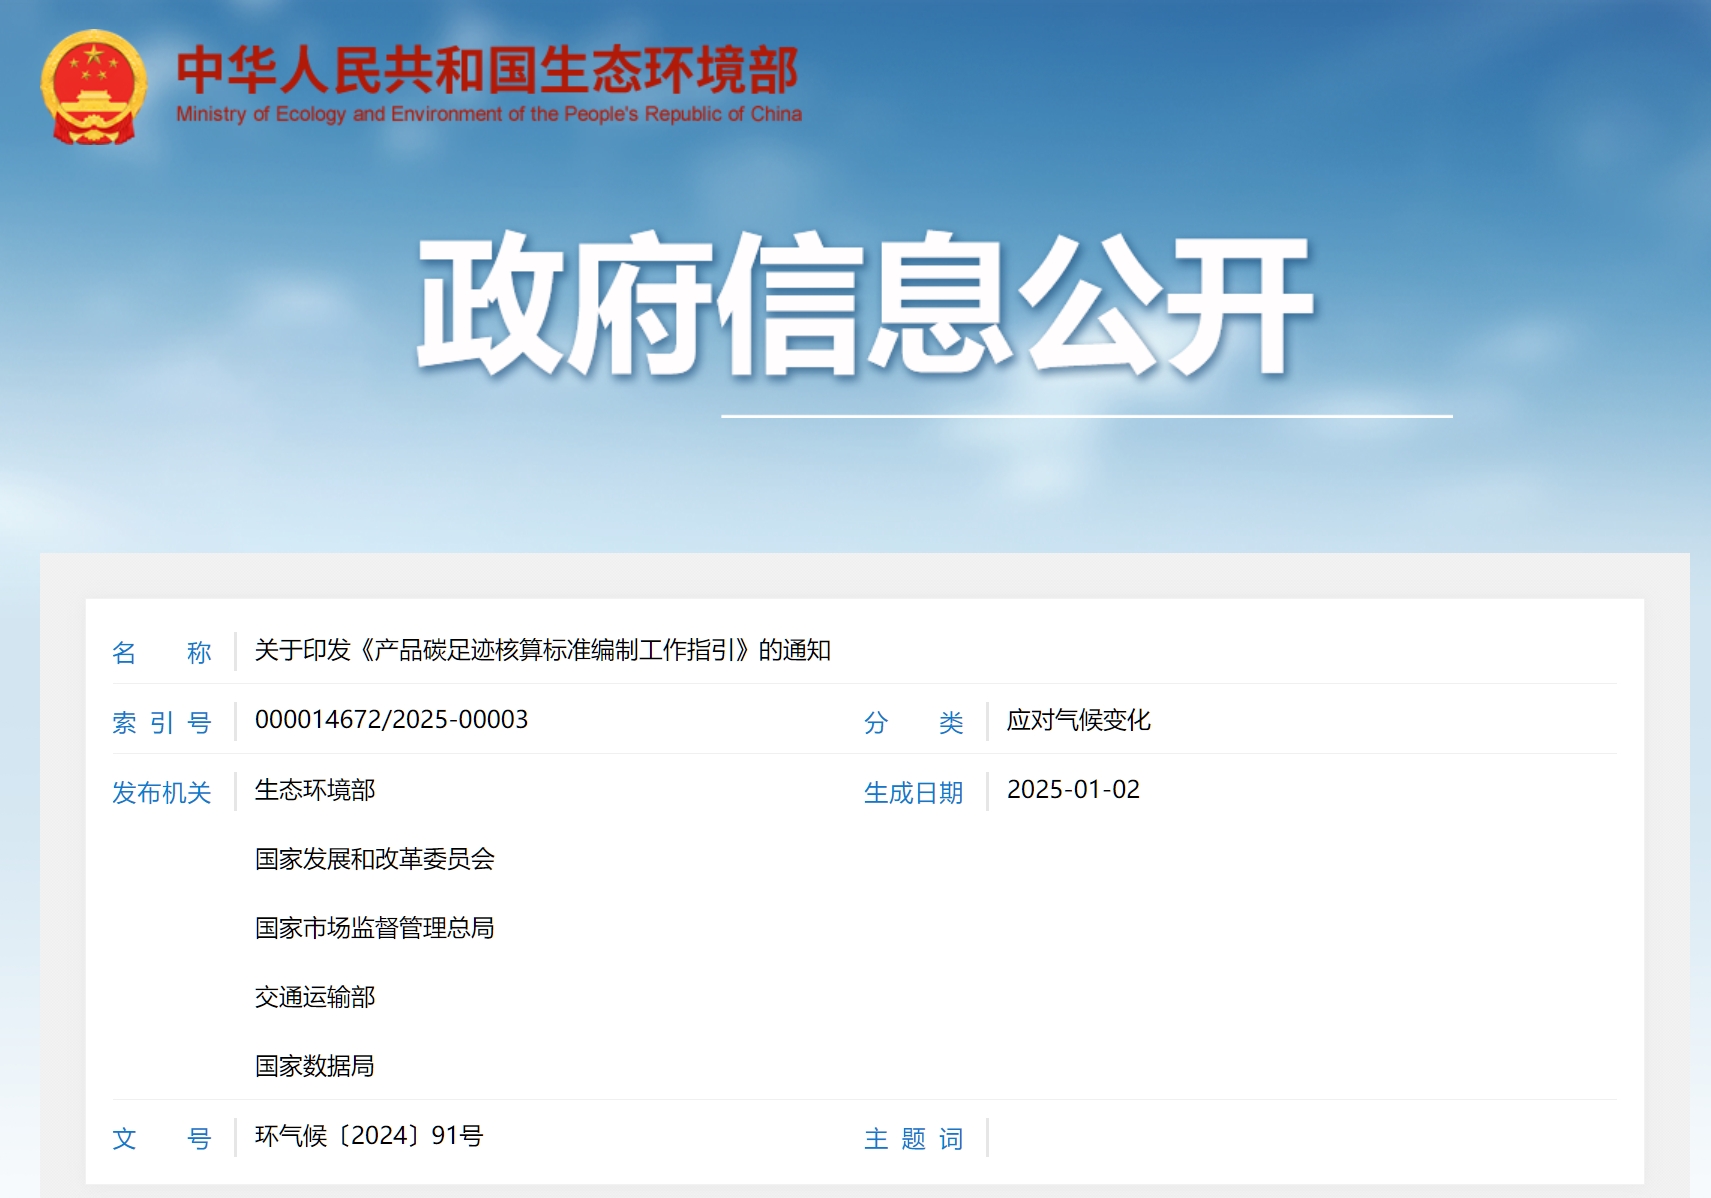Click the 索引号 field label
The image size is (1711, 1198).
coord(161,722)
